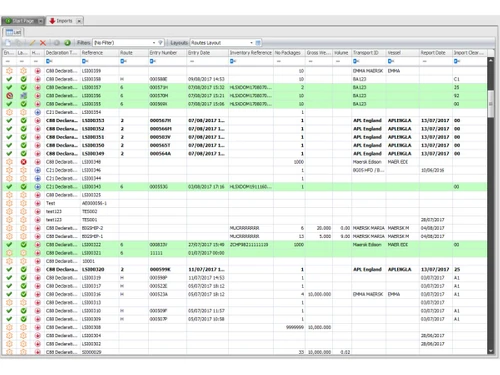Select the reference cell LS300357
The height and width of the screenshot is (375, 500).
[x=100, y=87]
